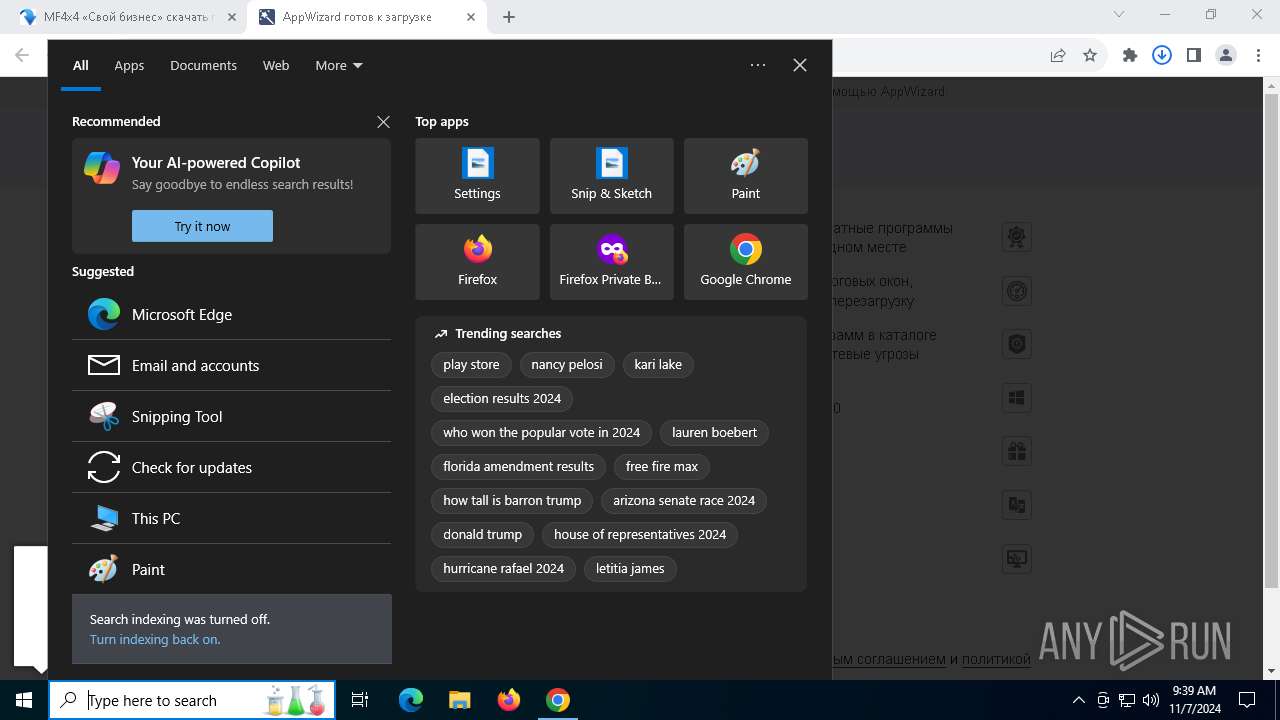Image resolution: width=1280 pixels, height=720 pixels.
Task: Search trending 'kari lake'
Action: click(x=658, y=365)
